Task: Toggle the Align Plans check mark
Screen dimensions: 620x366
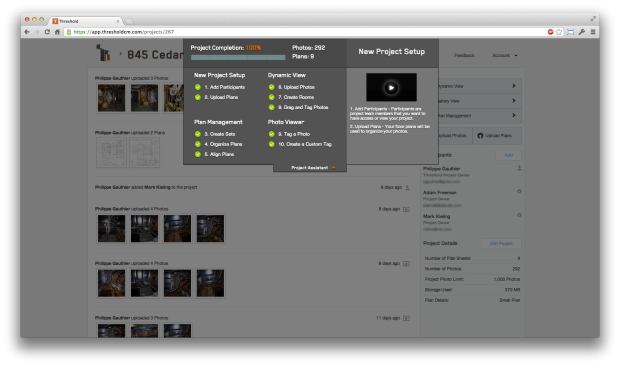Action: tap(198, 154)
